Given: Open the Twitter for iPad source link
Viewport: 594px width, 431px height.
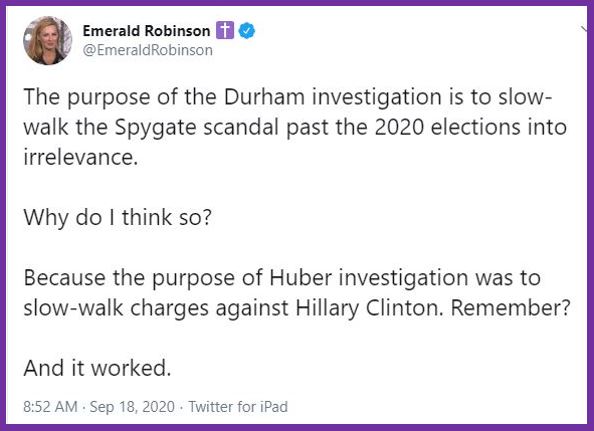Looking at the screenshot, I should (238, 407).
